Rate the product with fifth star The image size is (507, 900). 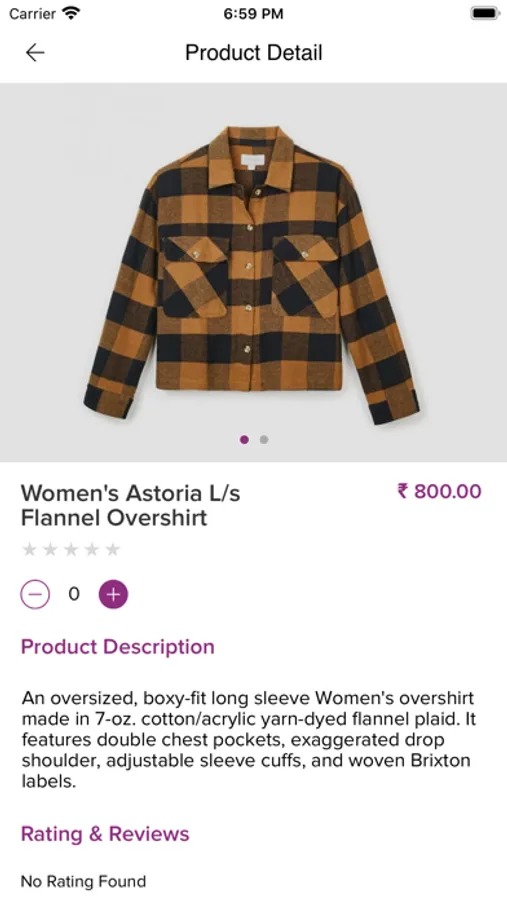point(113,550)
